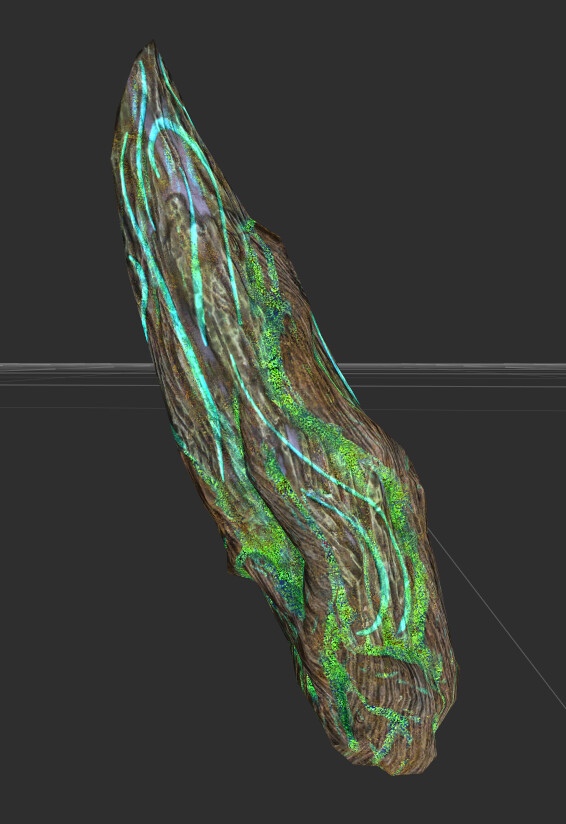Click the horizontal grid line left of model

(74, 366)
